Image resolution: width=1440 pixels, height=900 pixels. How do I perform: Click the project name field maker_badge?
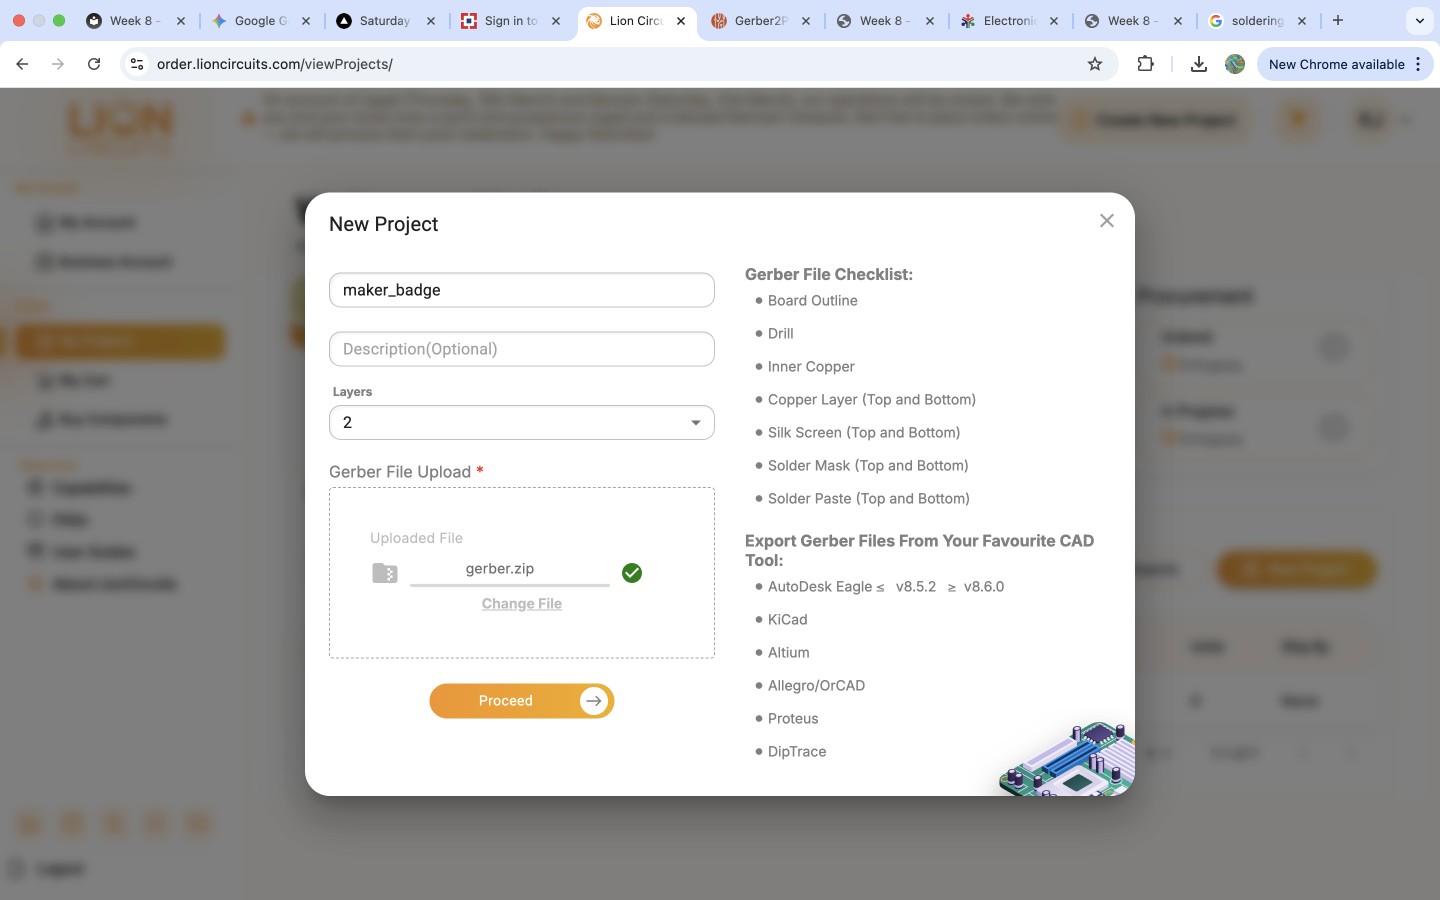point(521,290)
